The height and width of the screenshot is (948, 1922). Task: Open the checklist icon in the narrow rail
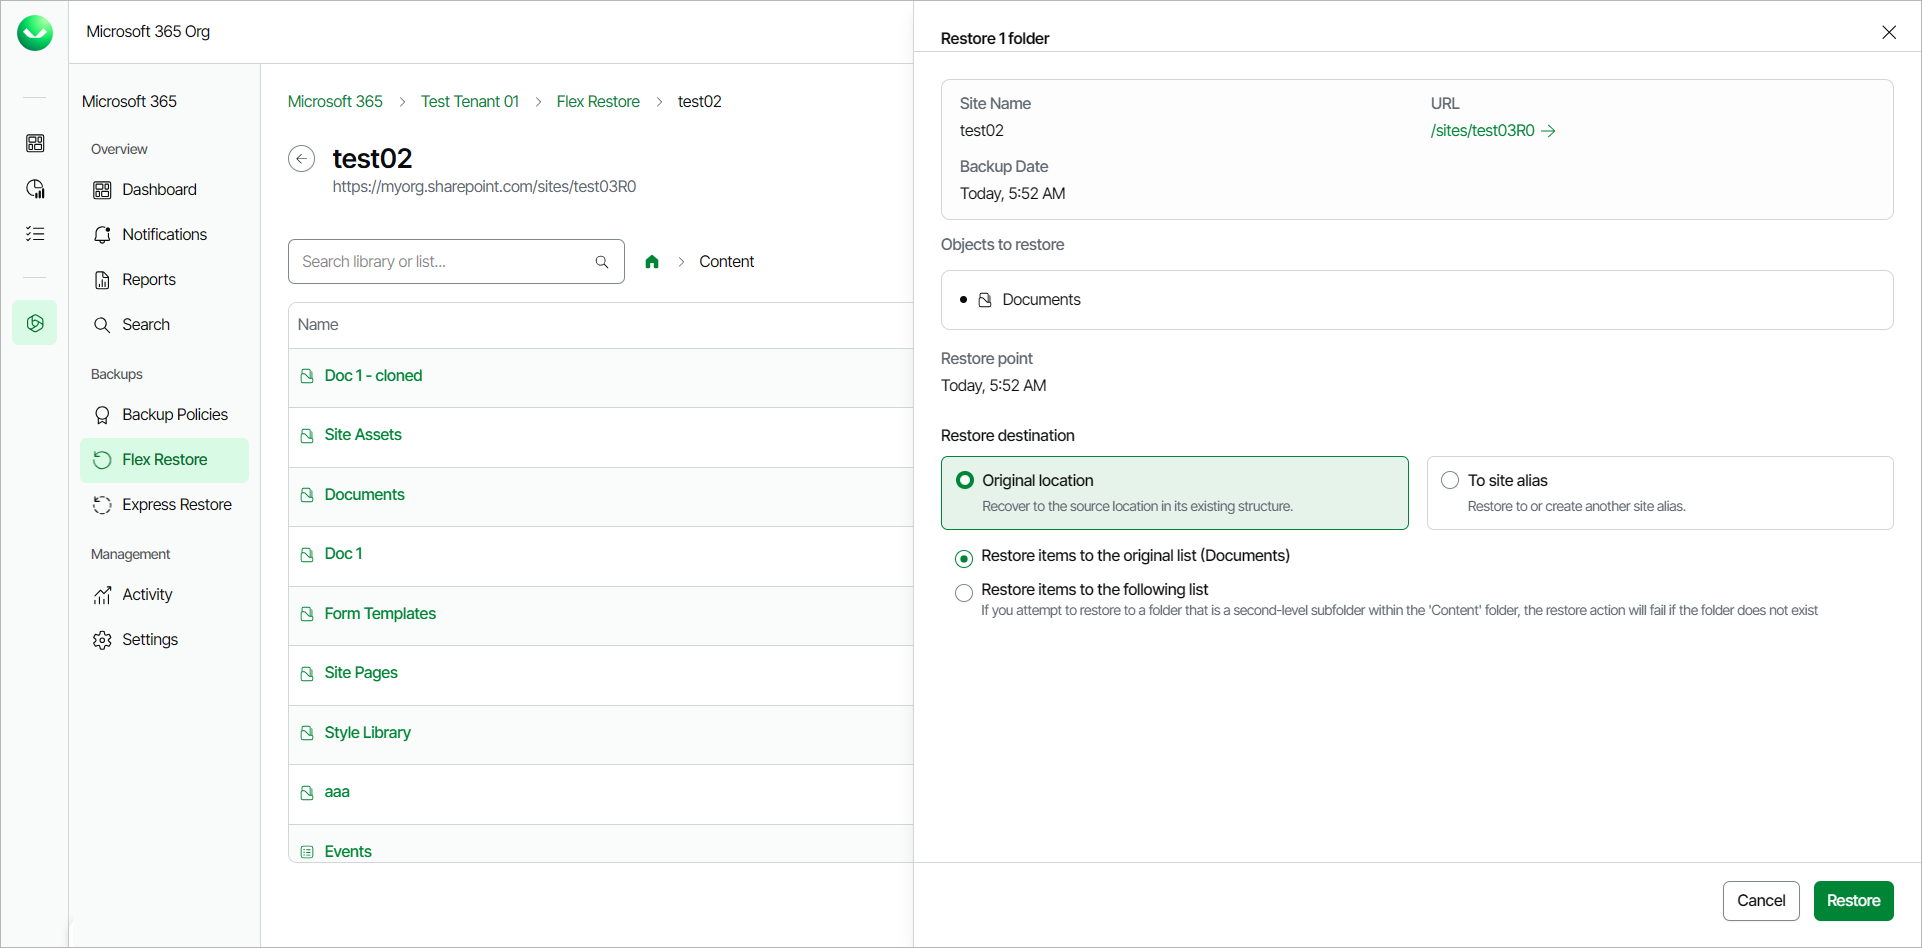(x=35, y=233)
